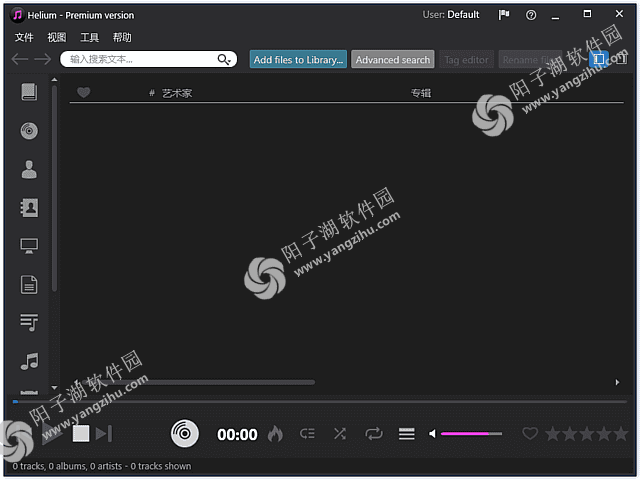Click the sidebar vertical scrollbar thumb
Image resolution: width=640 pixels, height=480 pixels.
(x=54, y=188)
